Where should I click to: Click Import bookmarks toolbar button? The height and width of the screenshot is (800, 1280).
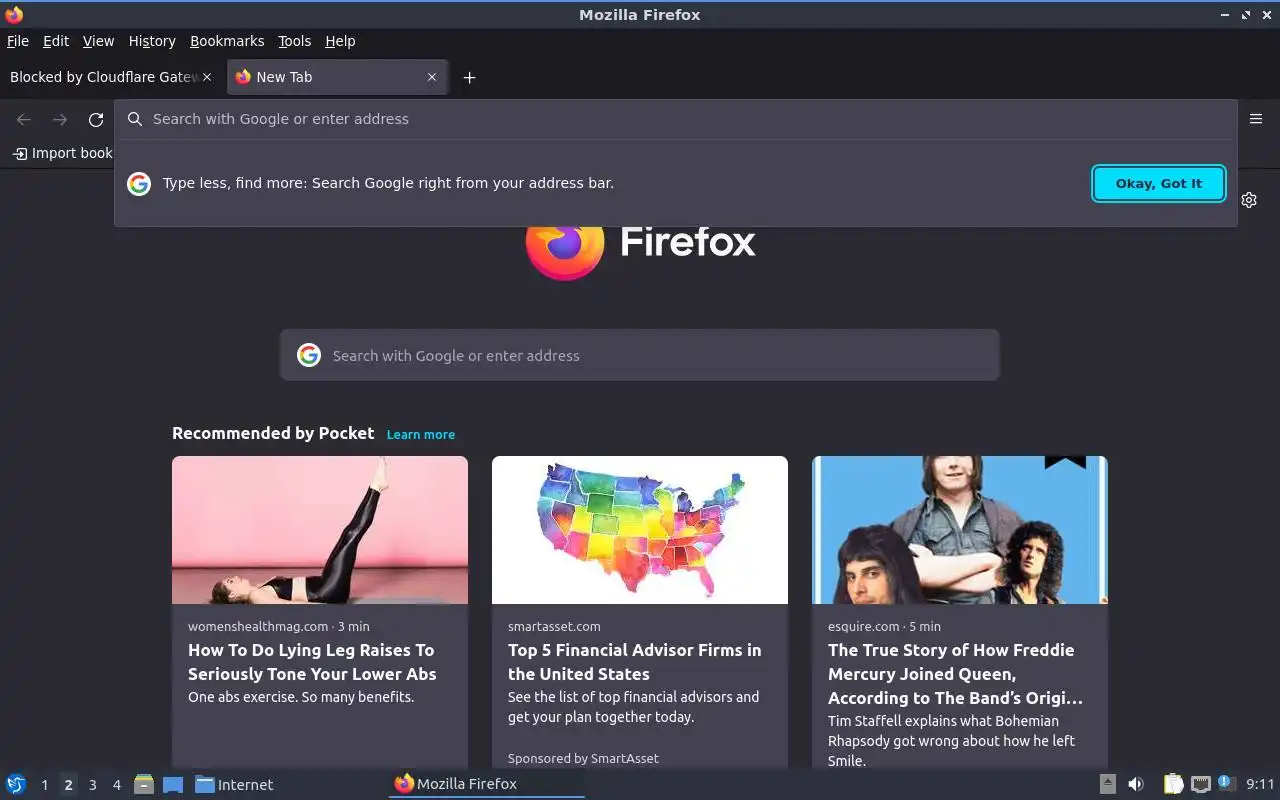tap(63, 153)
